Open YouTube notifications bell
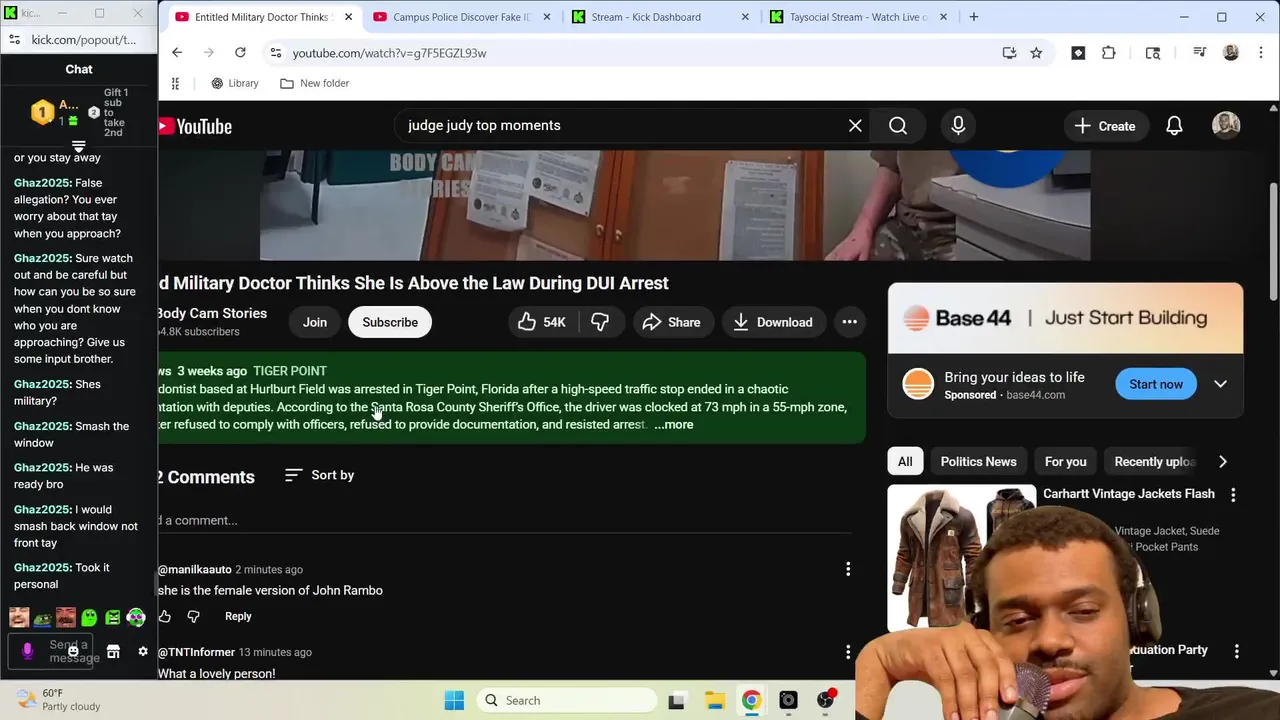 [1174, 126]
